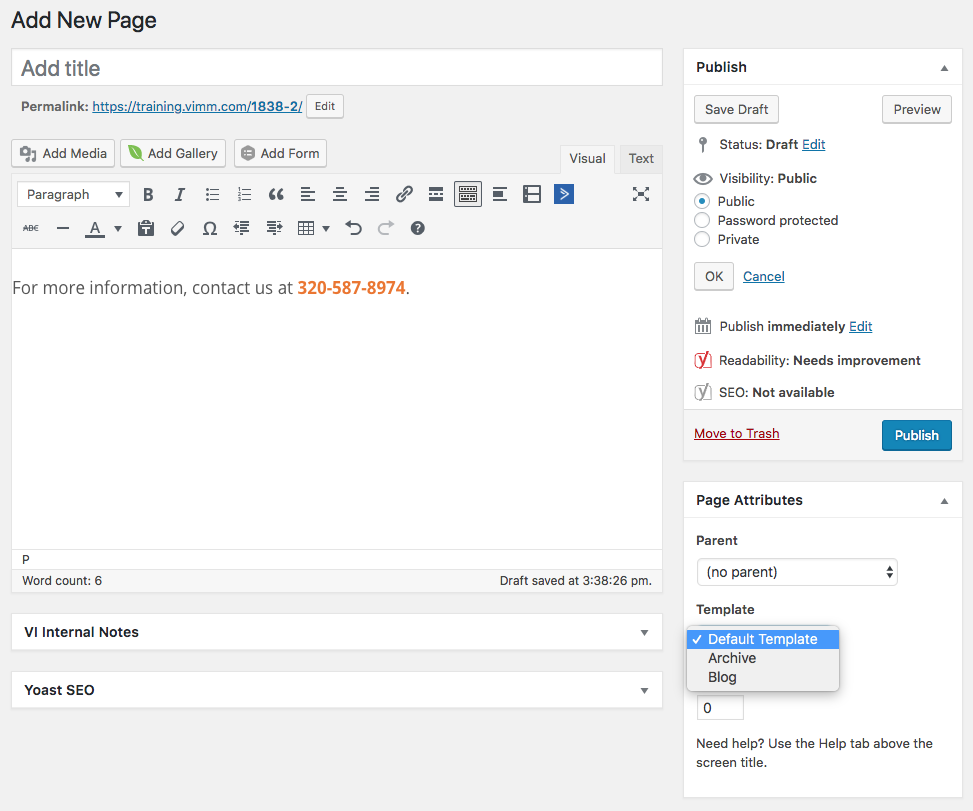Click the Preview button
The width and height of the screenshot is (973, 811).
pos(917,109)
